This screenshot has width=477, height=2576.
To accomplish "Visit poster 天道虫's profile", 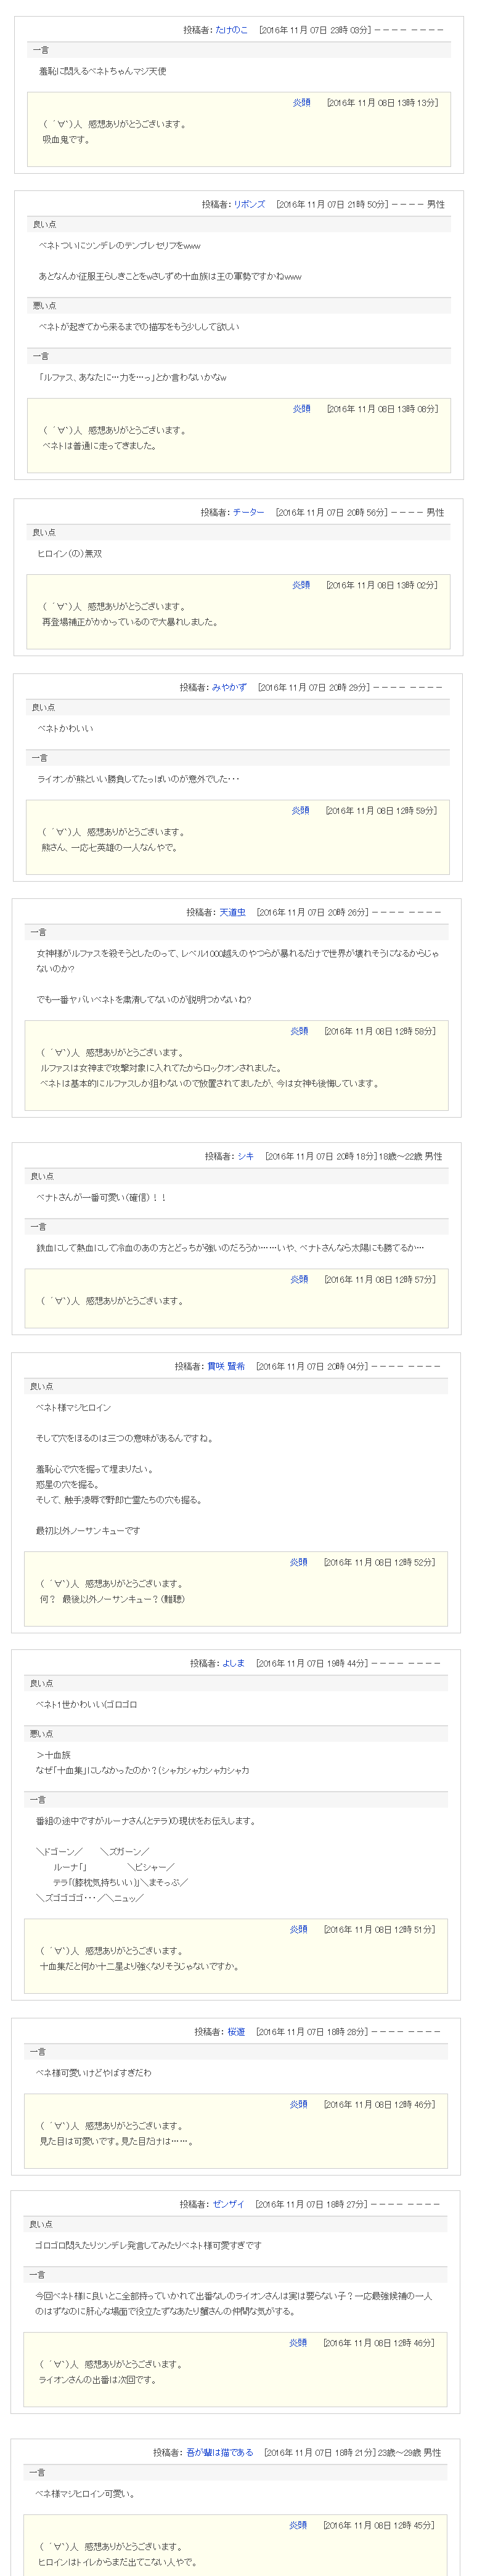I will click(232, 912).
